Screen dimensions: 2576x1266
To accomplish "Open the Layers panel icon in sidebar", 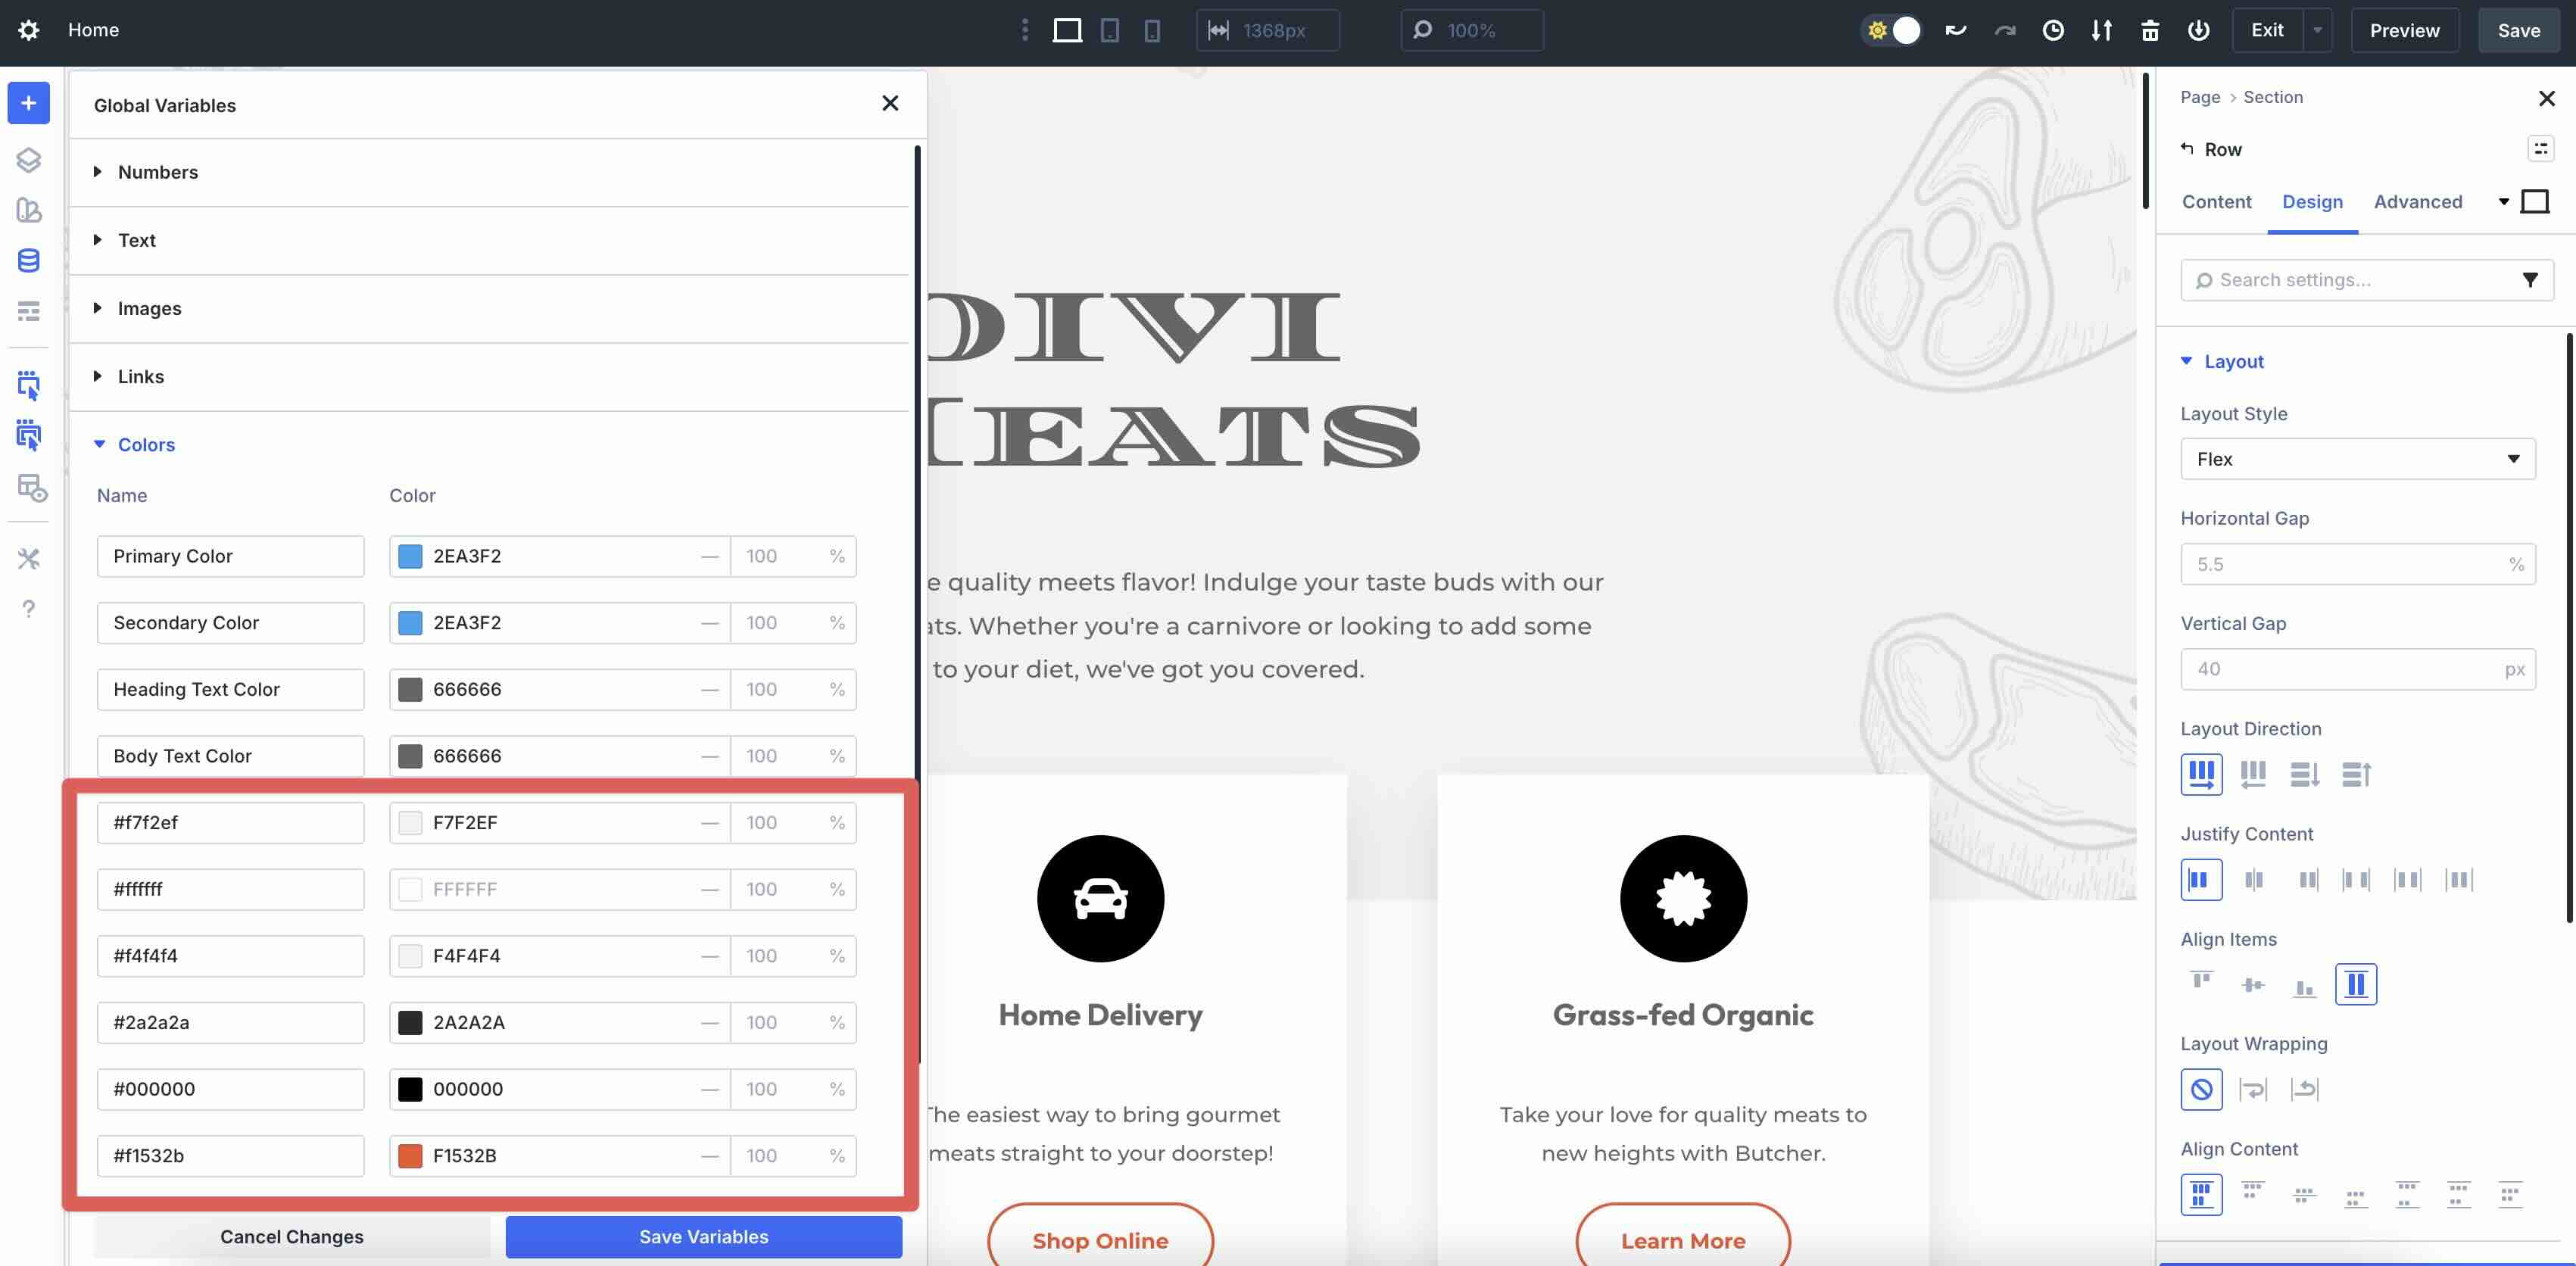I will [28, 159].
